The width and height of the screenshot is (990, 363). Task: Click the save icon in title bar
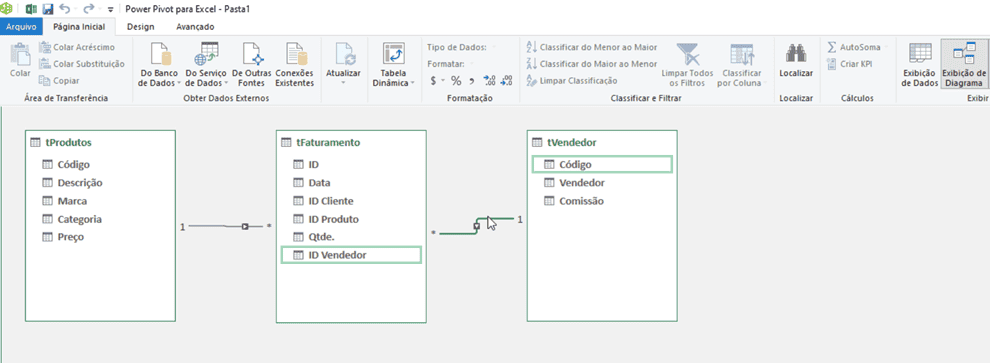click(x=47, y=9)
